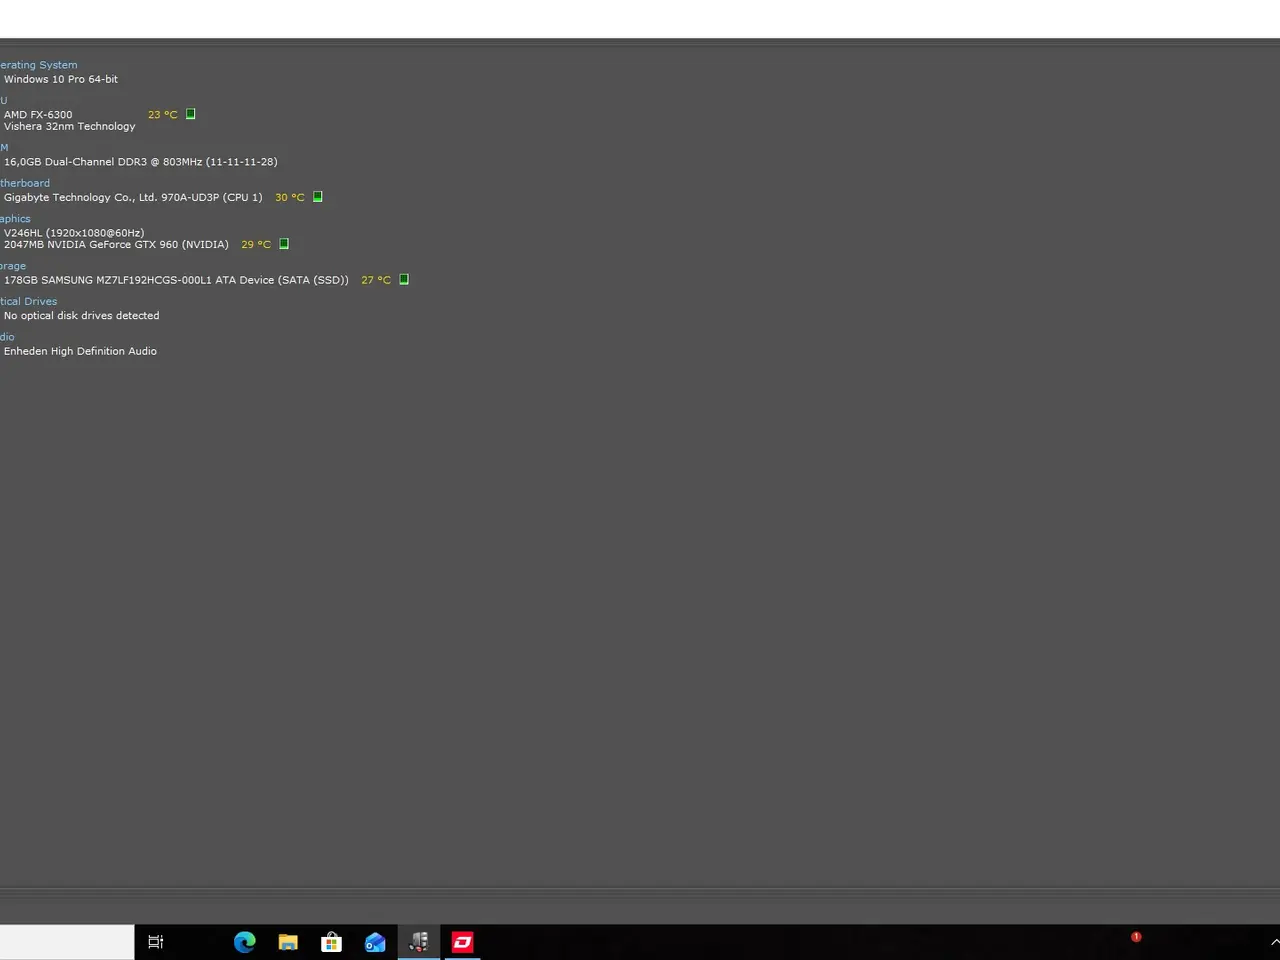Click the motherboard temperature status icon beside 30 °C

[317, 197]
